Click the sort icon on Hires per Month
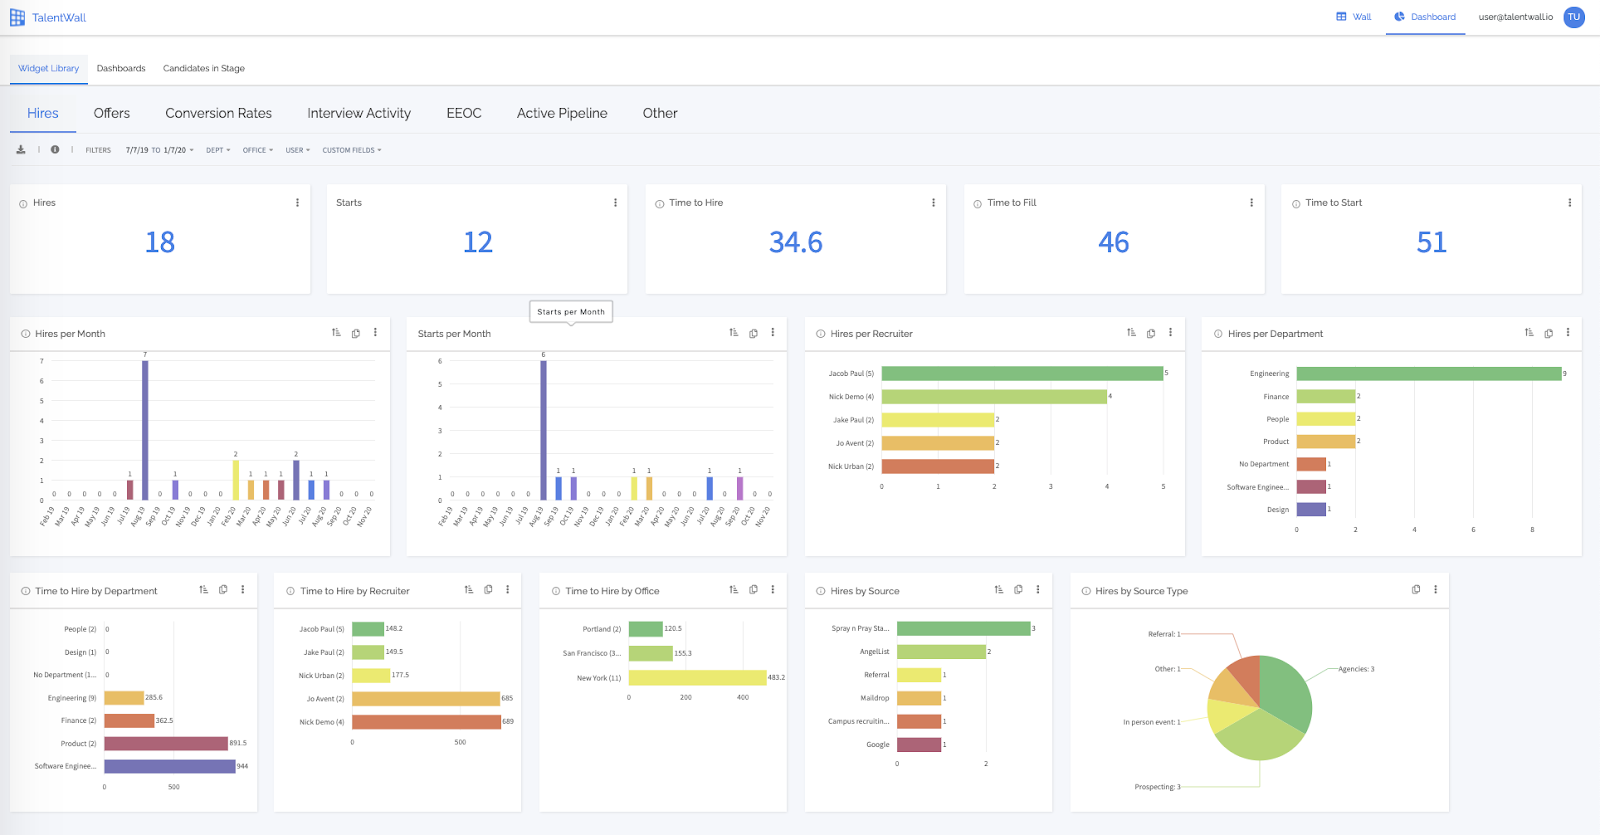 tap(336, 333)
